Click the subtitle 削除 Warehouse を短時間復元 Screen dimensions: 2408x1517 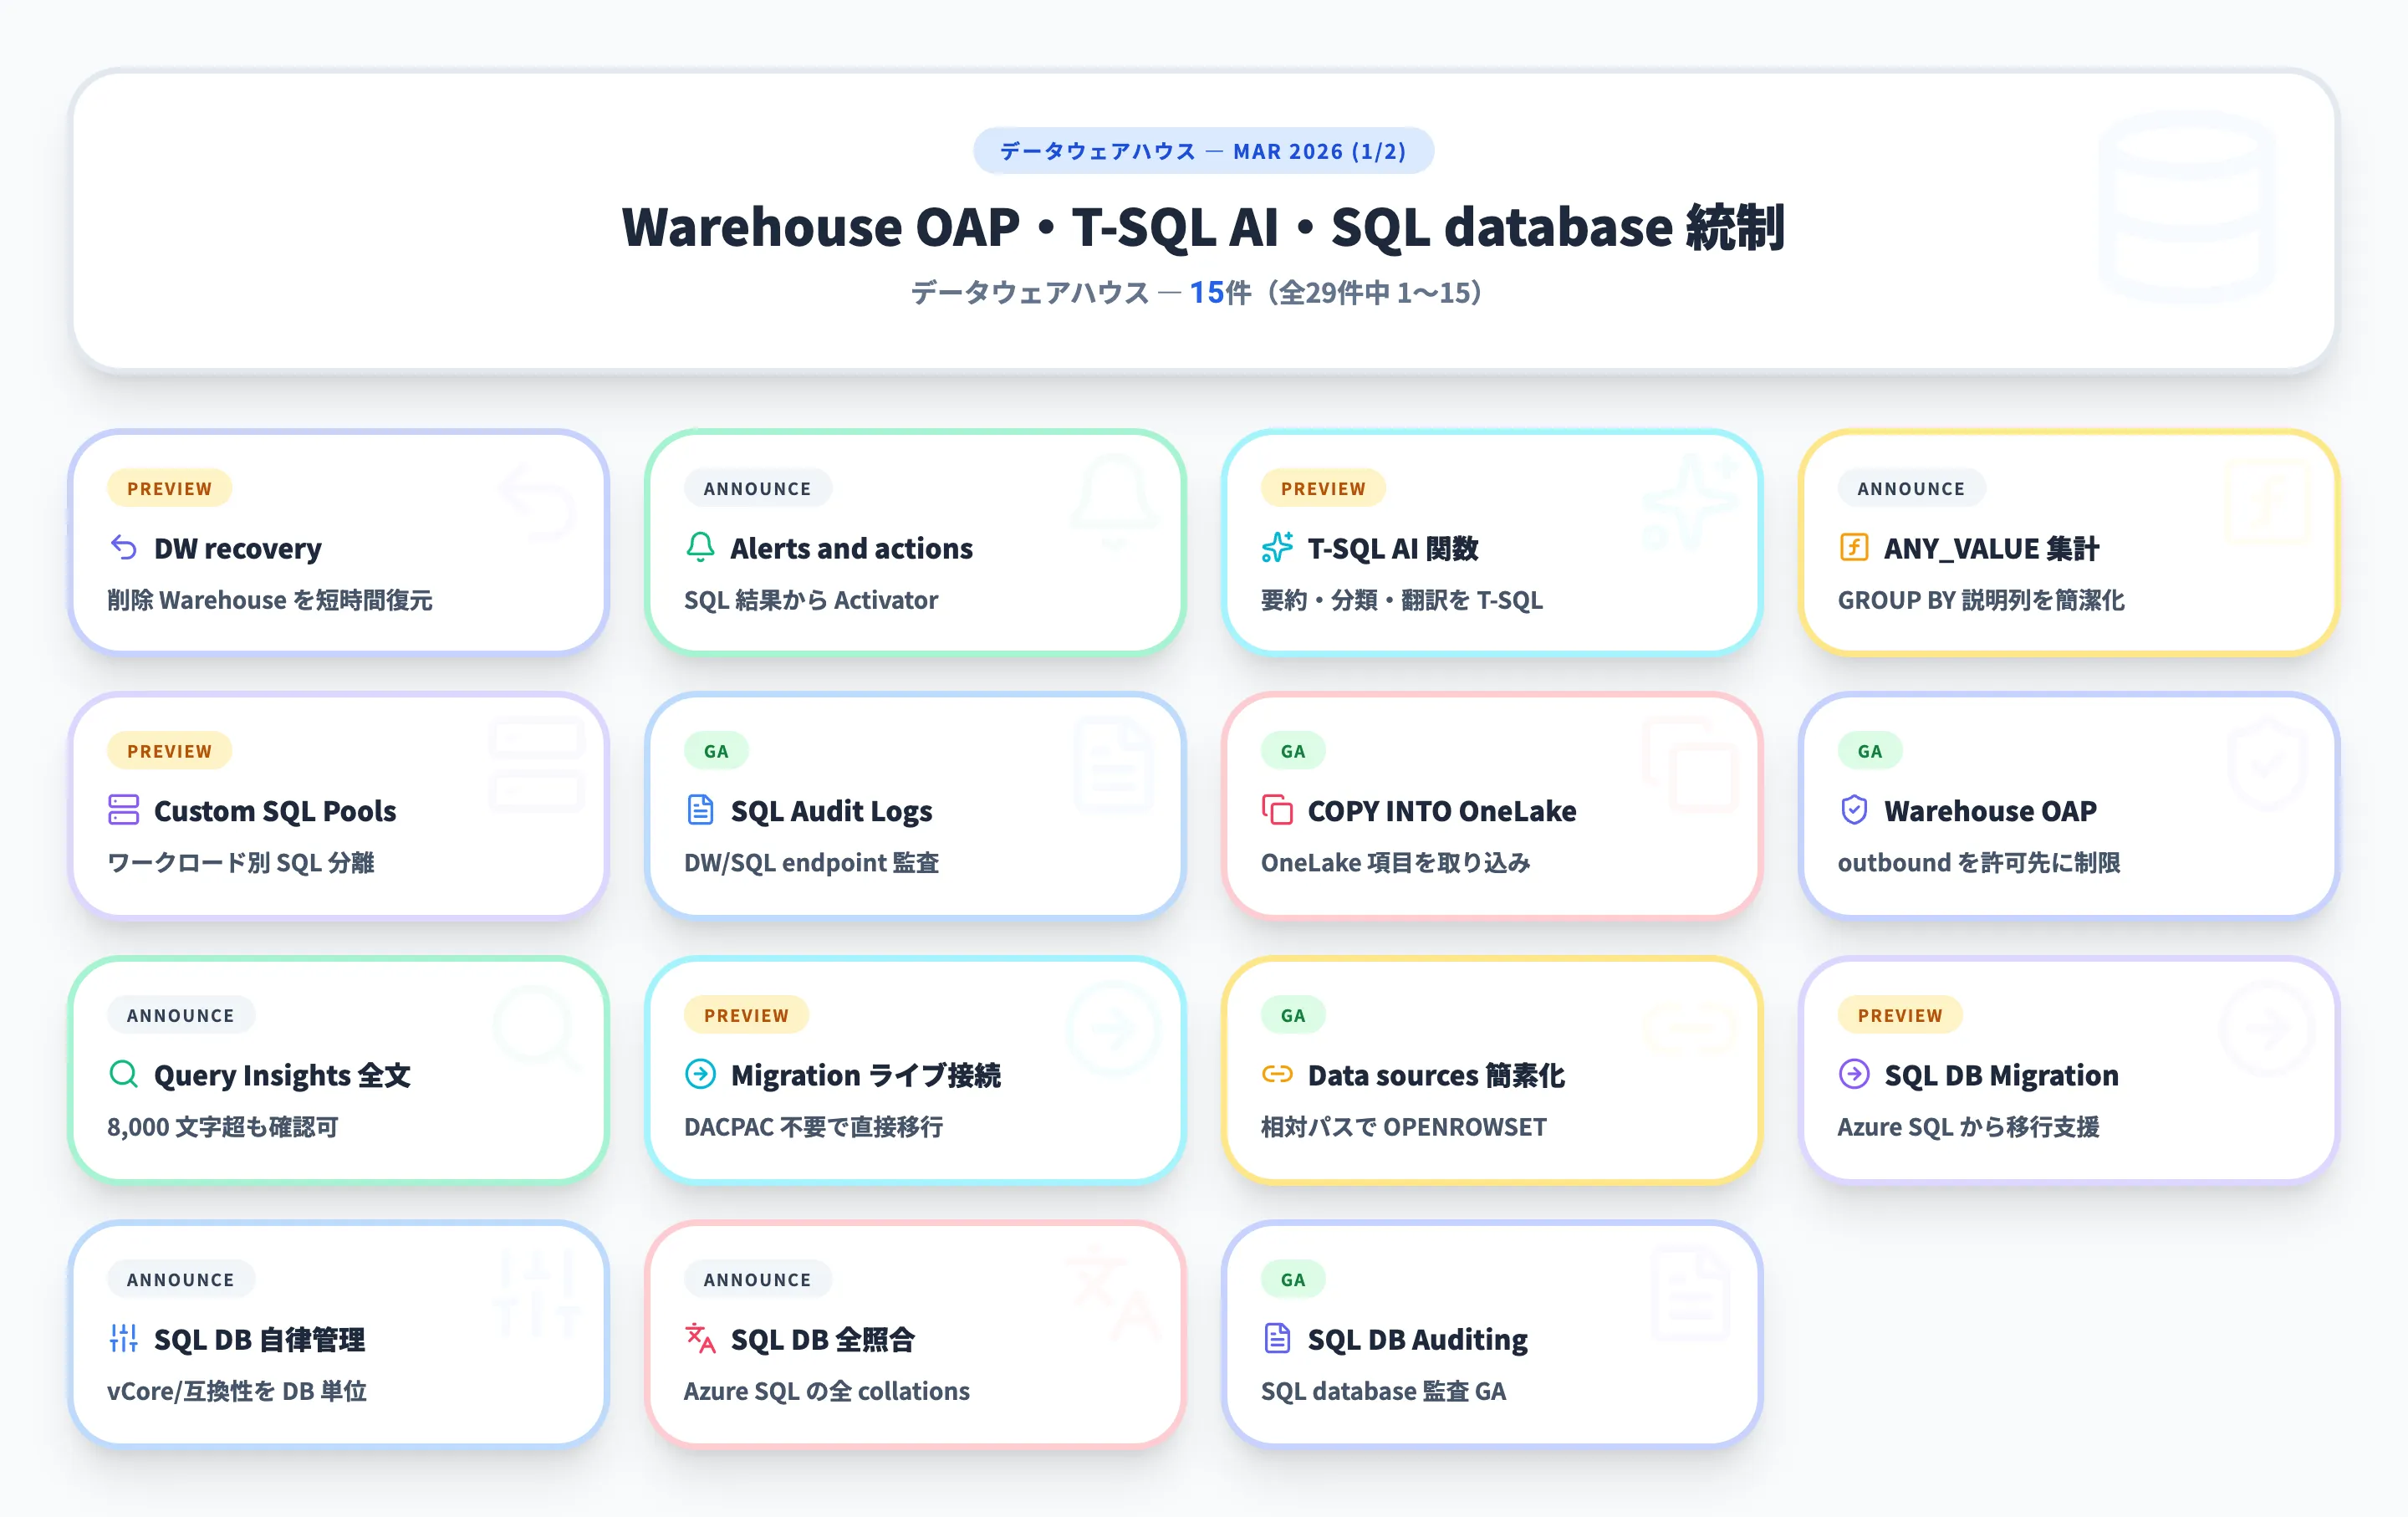coord(270,600)
